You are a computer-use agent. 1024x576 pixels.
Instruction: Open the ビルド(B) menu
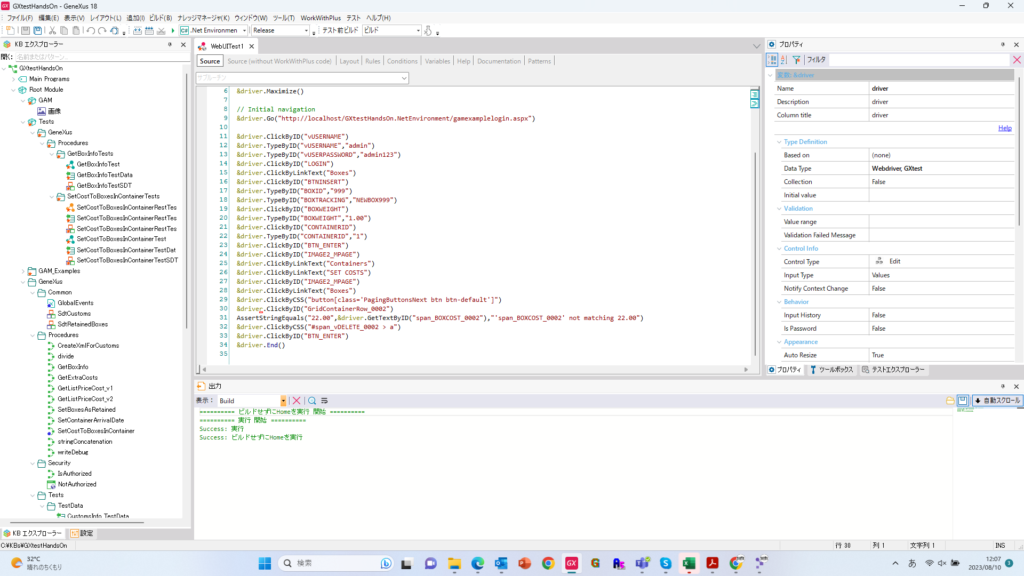coord(161,18)
